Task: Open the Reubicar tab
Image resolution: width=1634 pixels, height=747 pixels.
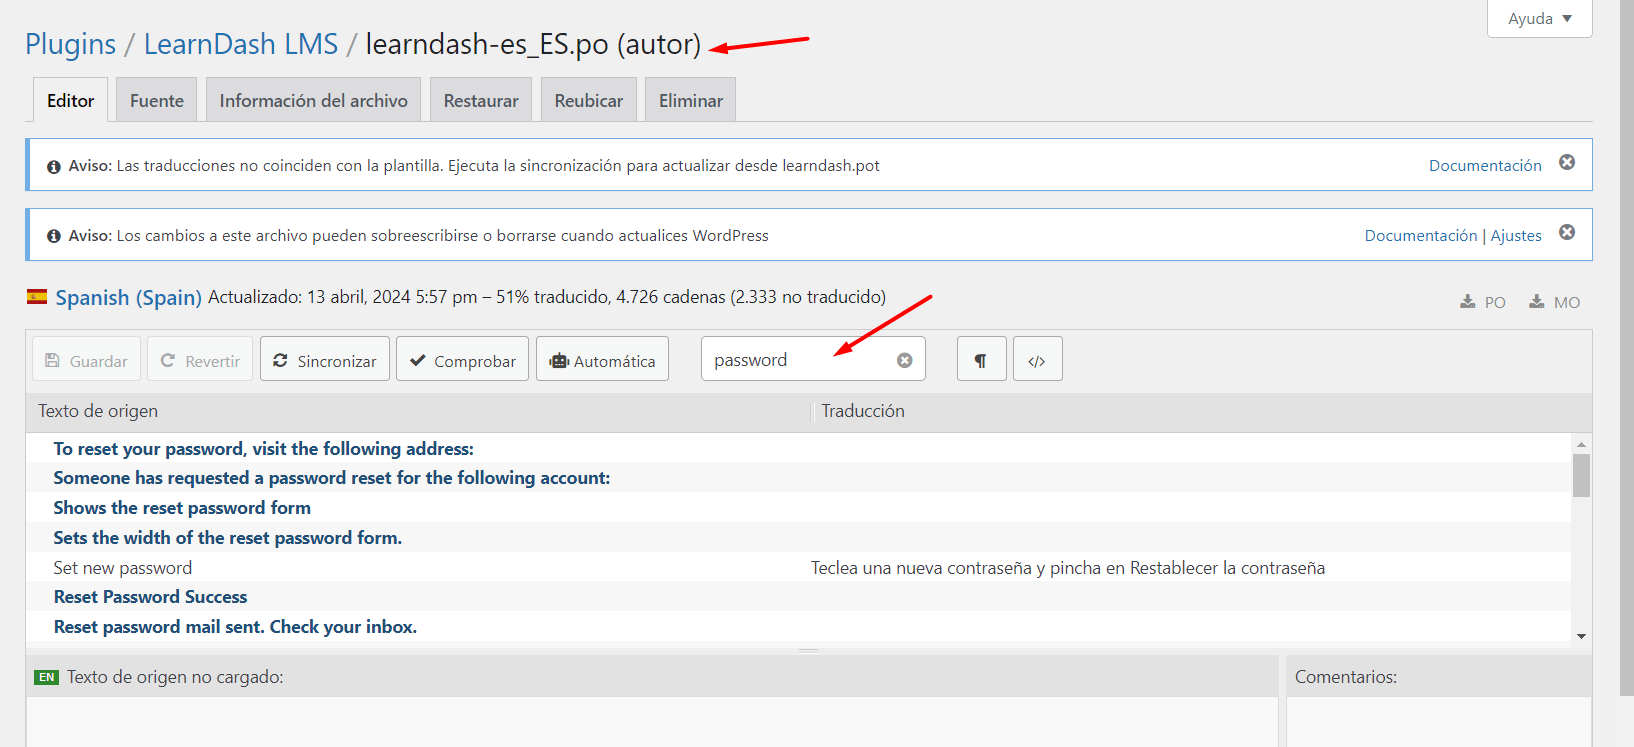Action: (x=589, y=100)
